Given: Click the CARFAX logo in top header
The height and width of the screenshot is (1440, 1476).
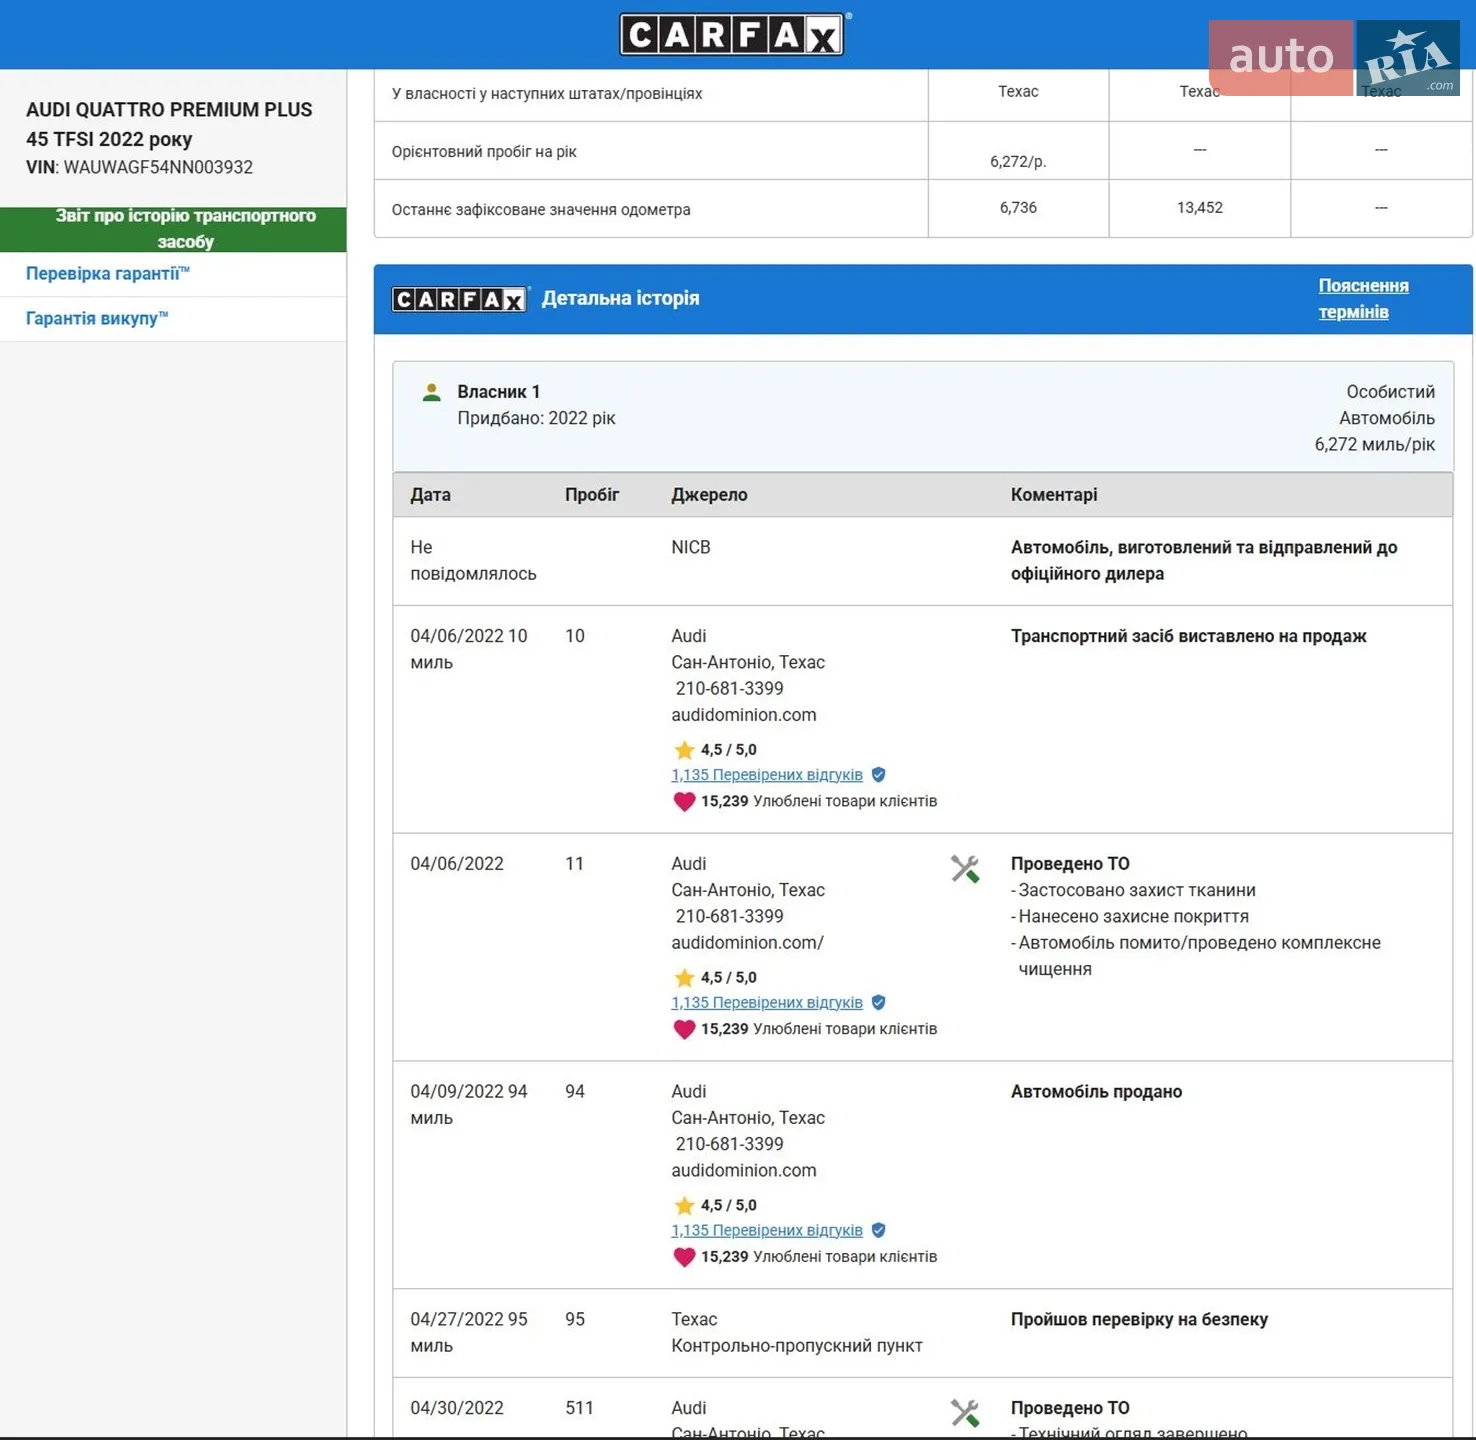Looking at the screenshot, I should click(734, 34).
